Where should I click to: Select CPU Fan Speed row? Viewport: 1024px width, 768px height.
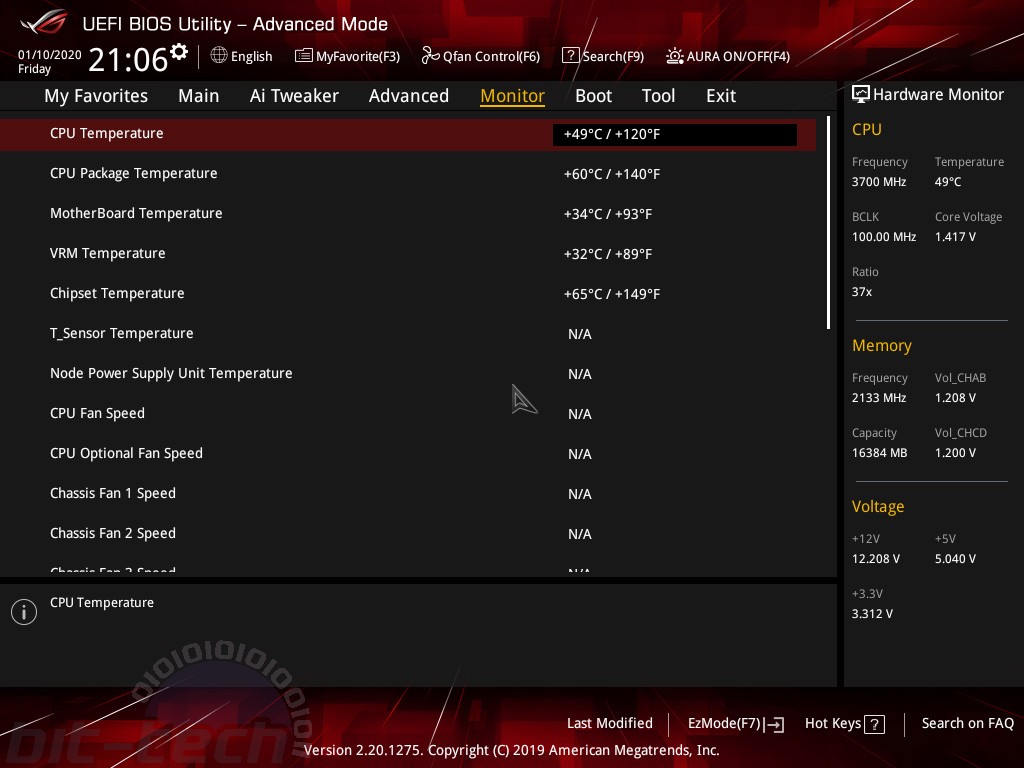(408, 413)
